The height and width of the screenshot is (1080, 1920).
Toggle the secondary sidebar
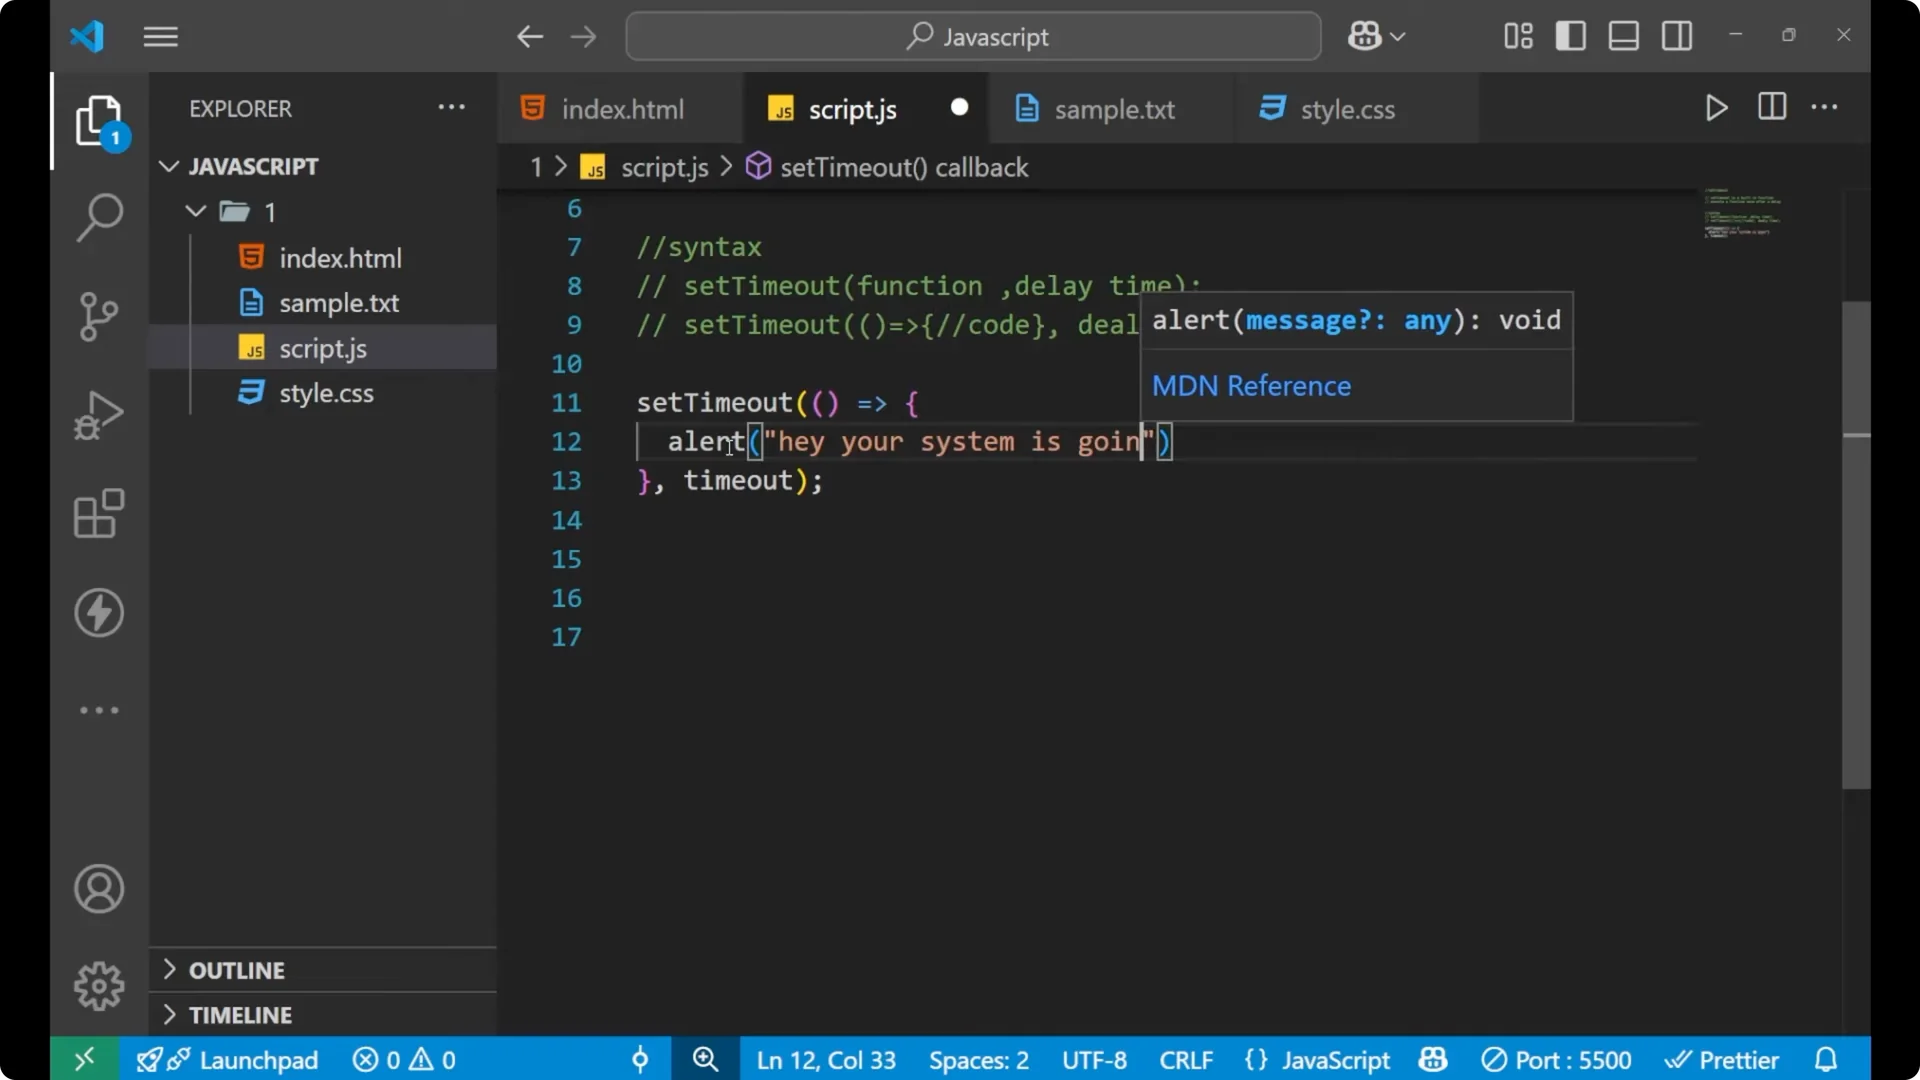[1676, 36]
